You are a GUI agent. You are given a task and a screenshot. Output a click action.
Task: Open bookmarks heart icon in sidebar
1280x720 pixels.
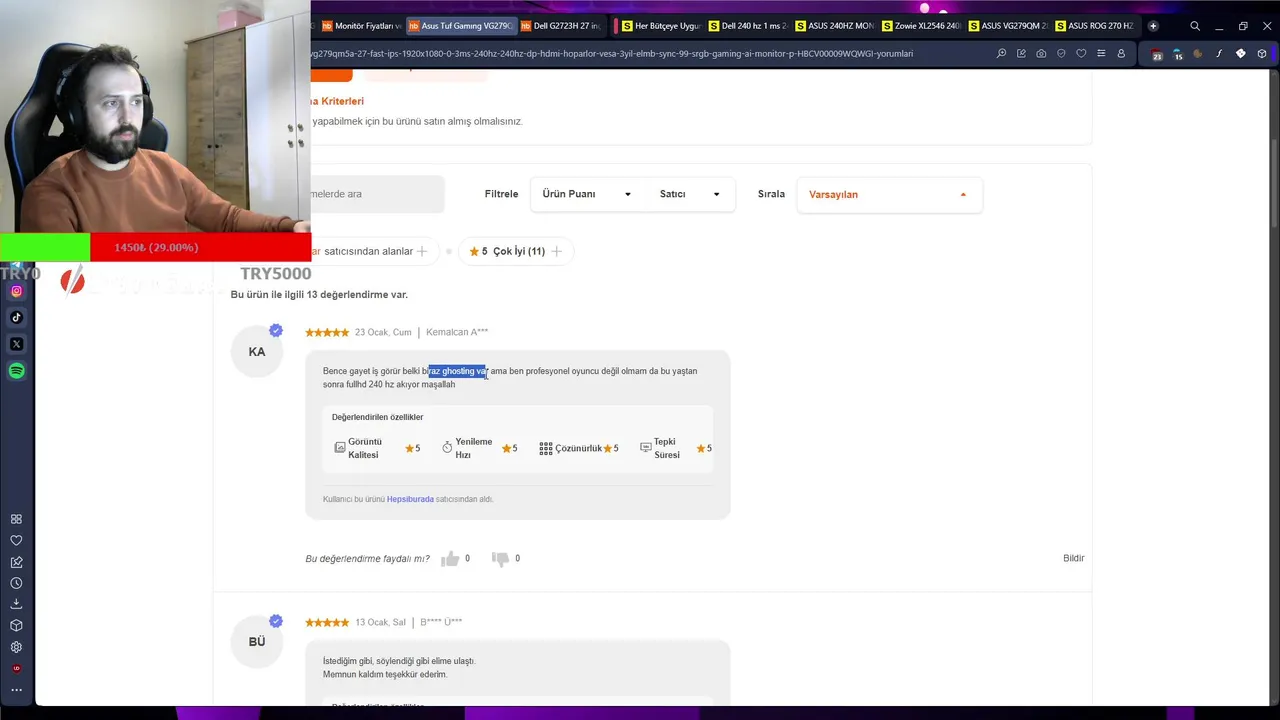16,541
